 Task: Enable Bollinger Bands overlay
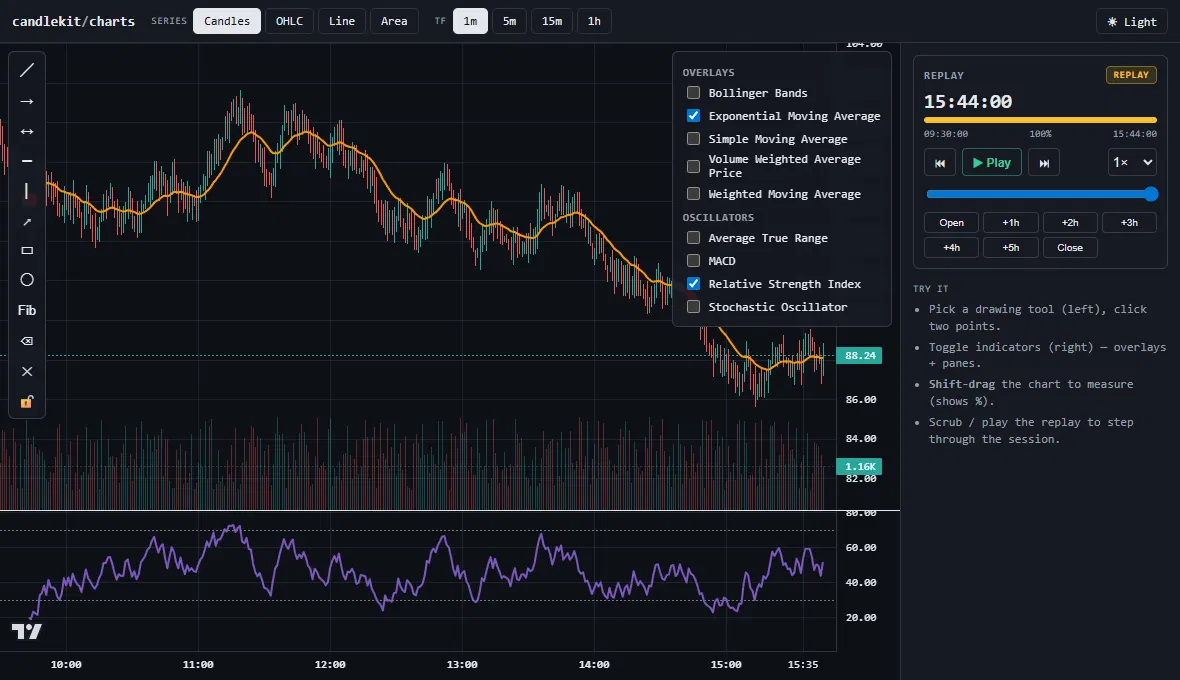click(x=693, y=93)
